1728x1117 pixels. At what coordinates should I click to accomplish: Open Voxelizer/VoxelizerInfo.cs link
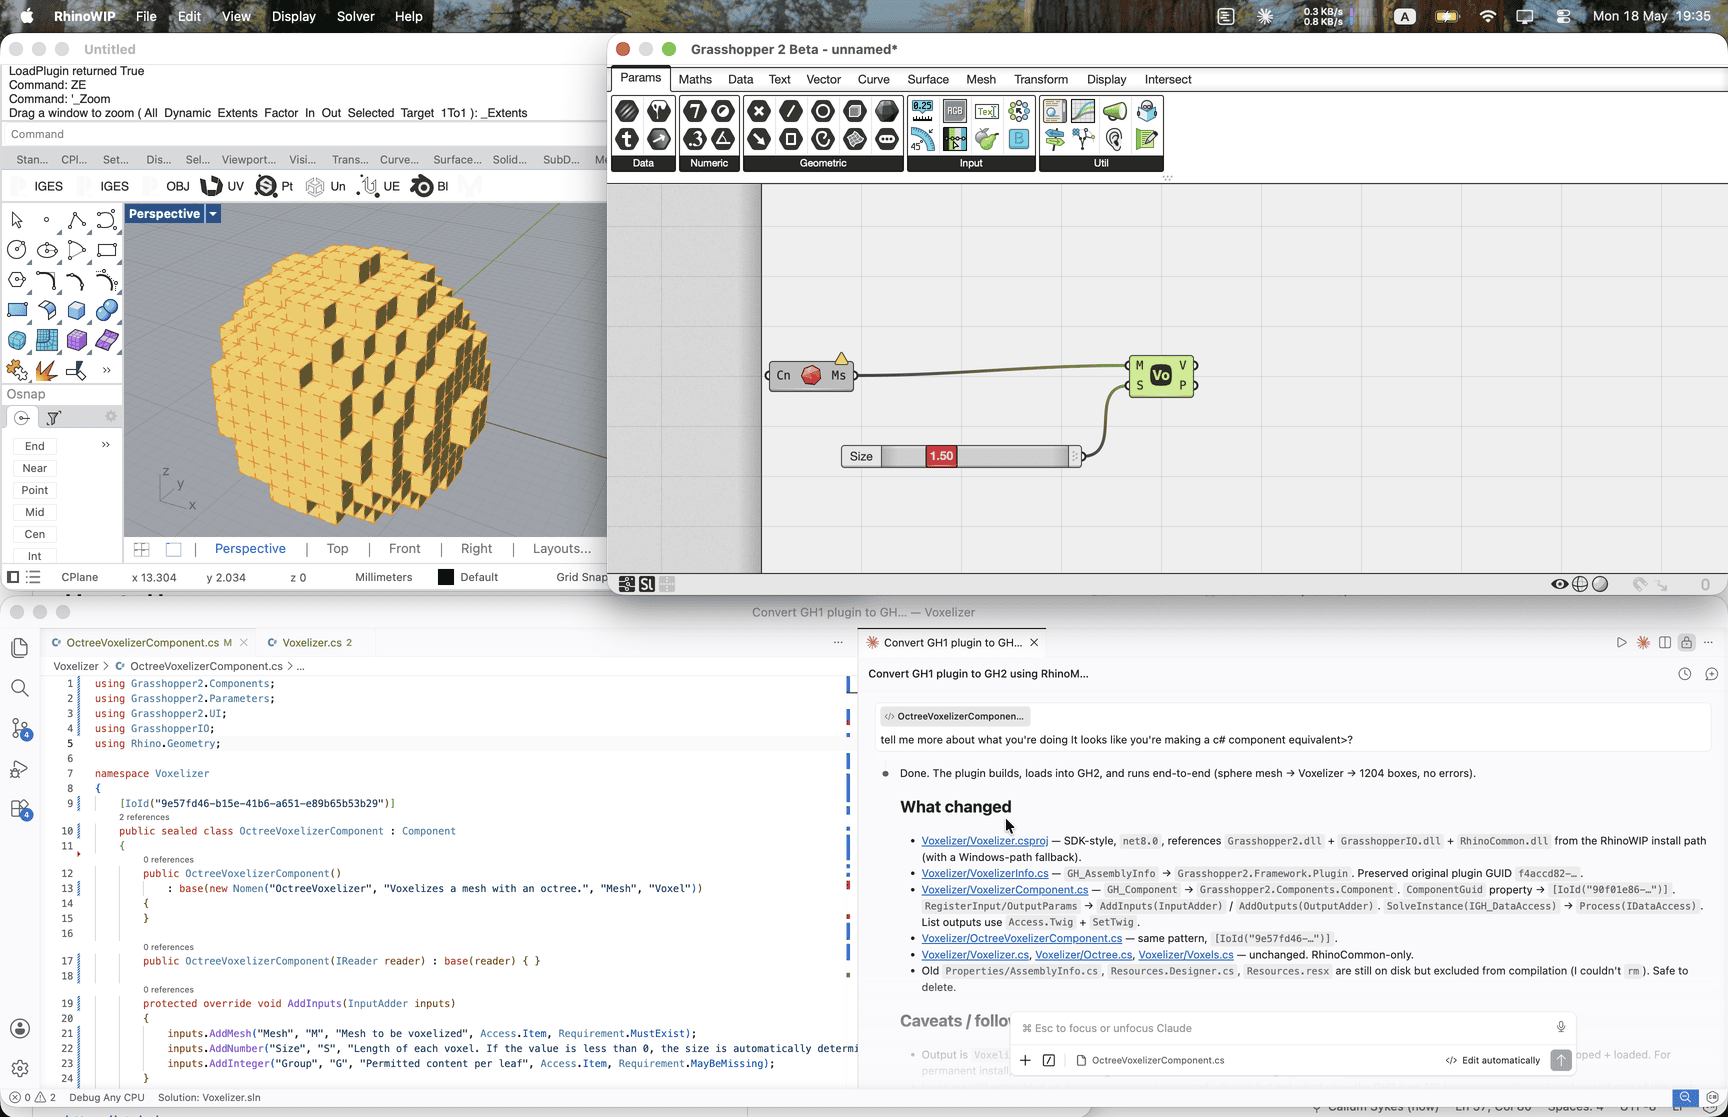tap(985, 873)
